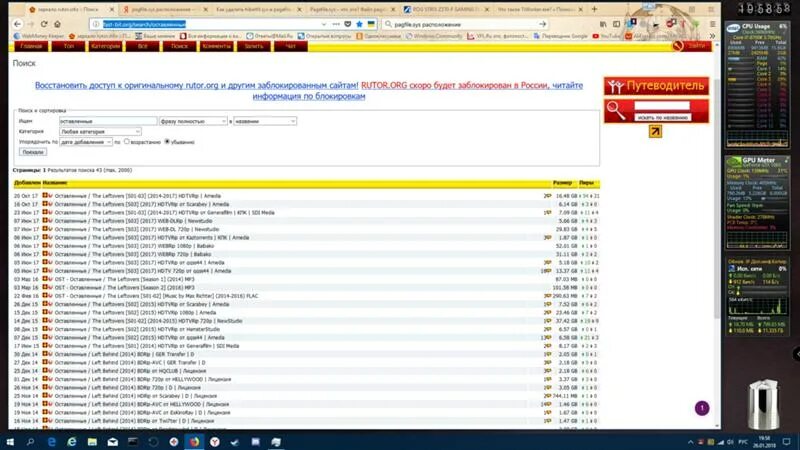Open the 'фразу полностью' match dropdown
This screenshot has height=450, width=800.
pos(193,121)
